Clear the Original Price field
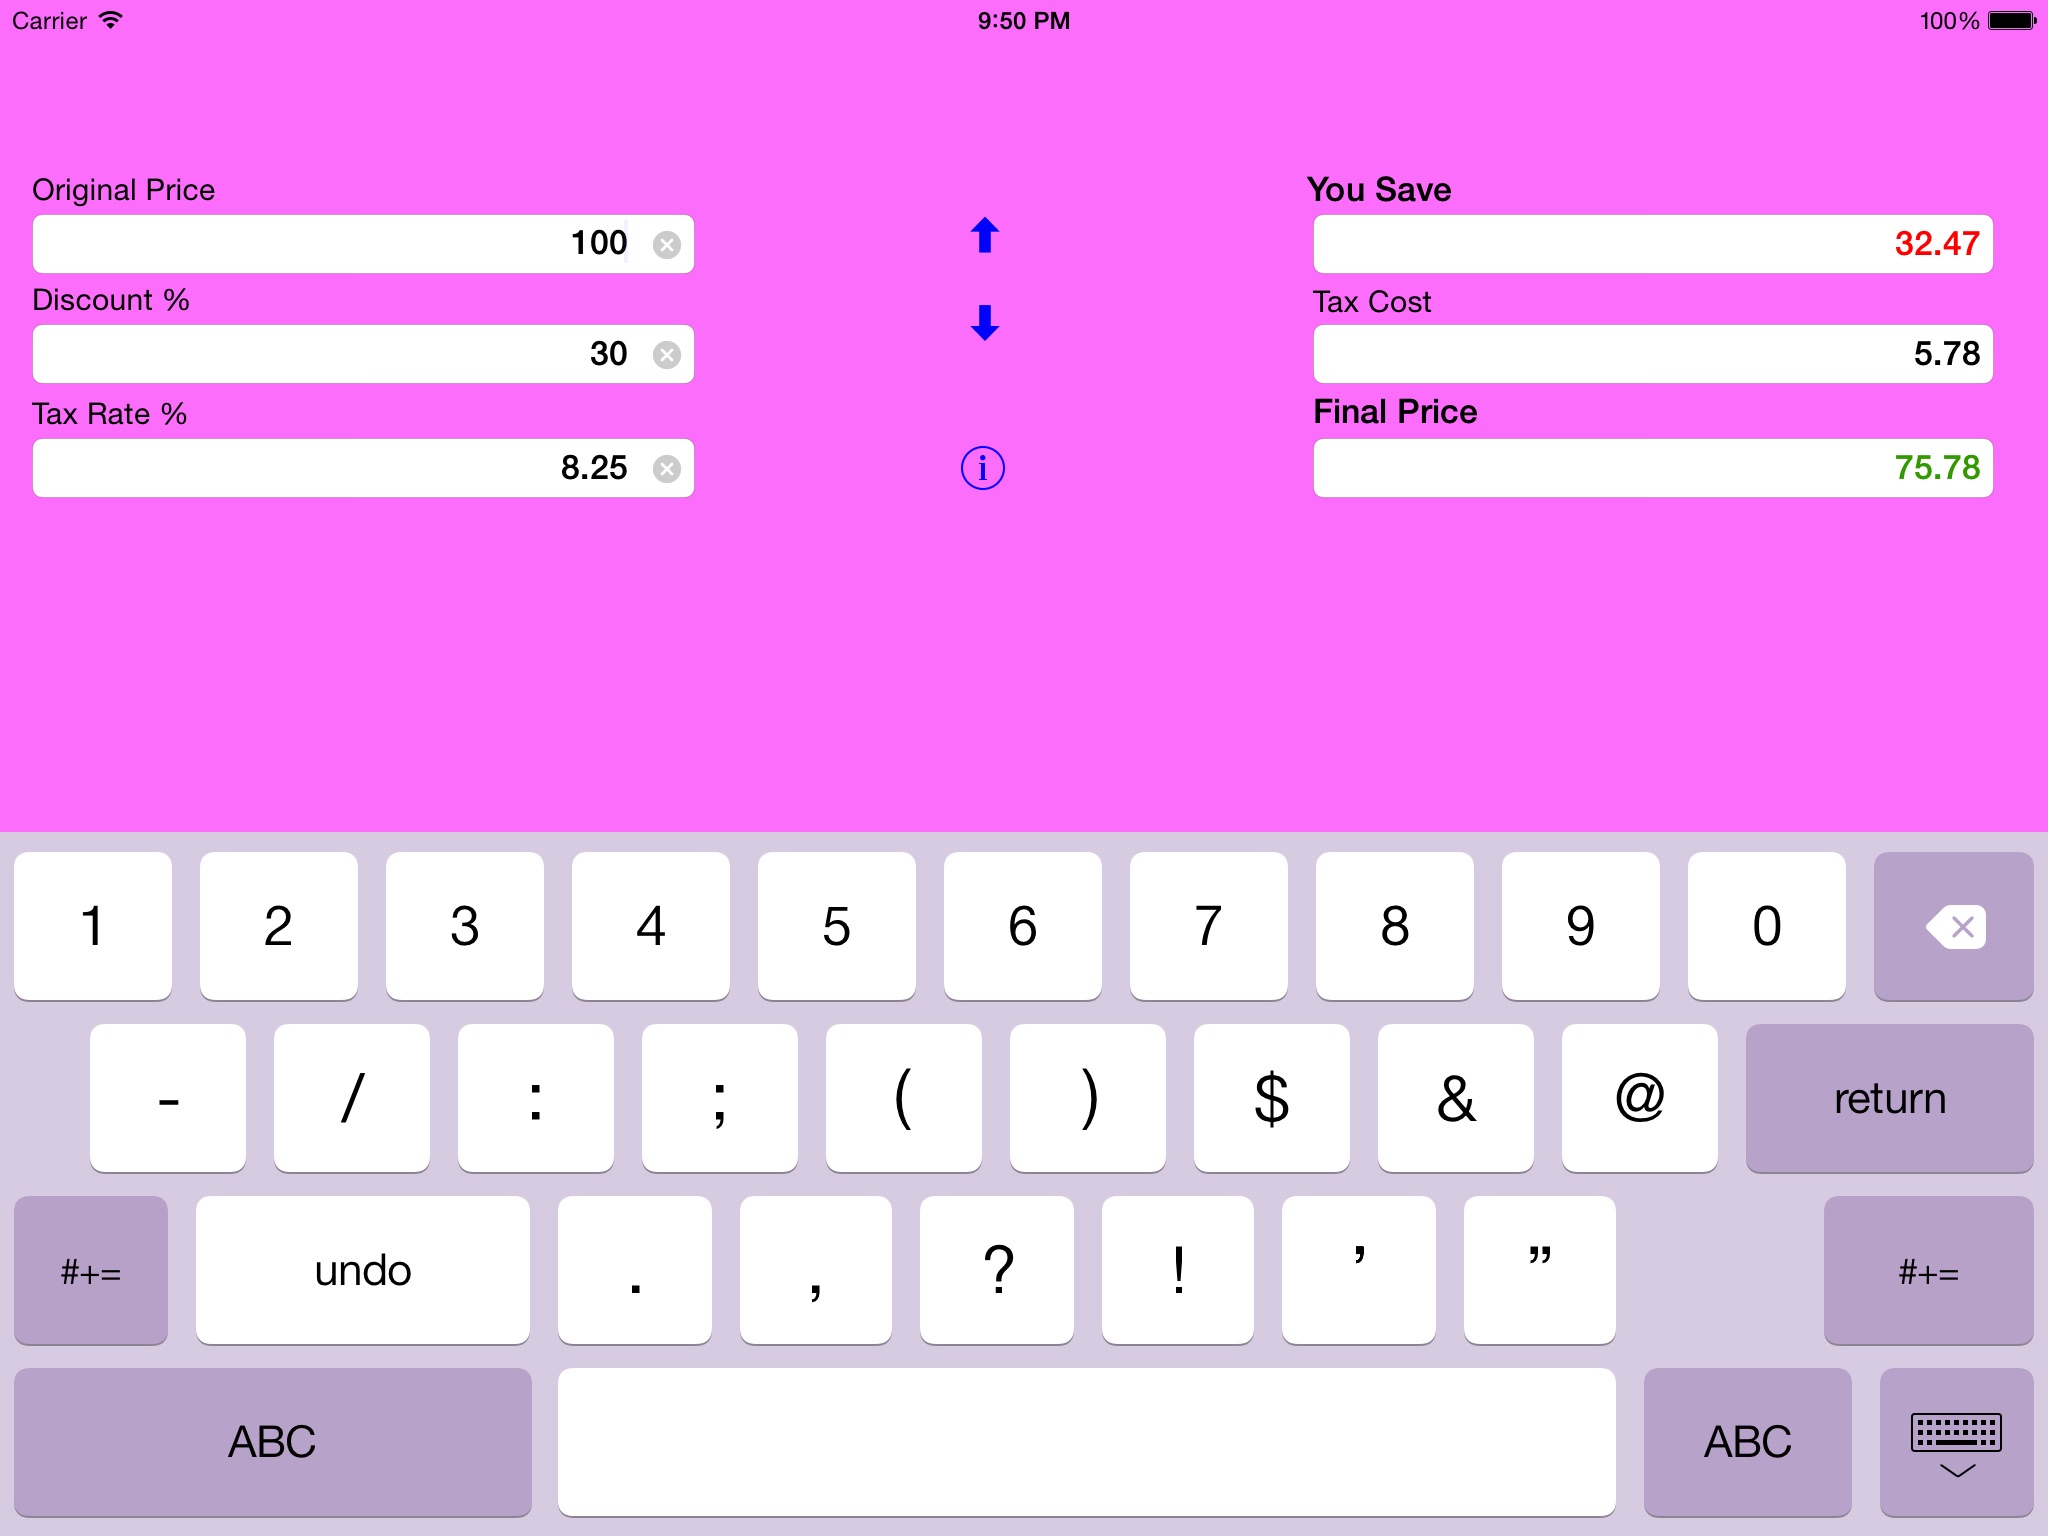 pyautogui.click(x=667, y=244)
